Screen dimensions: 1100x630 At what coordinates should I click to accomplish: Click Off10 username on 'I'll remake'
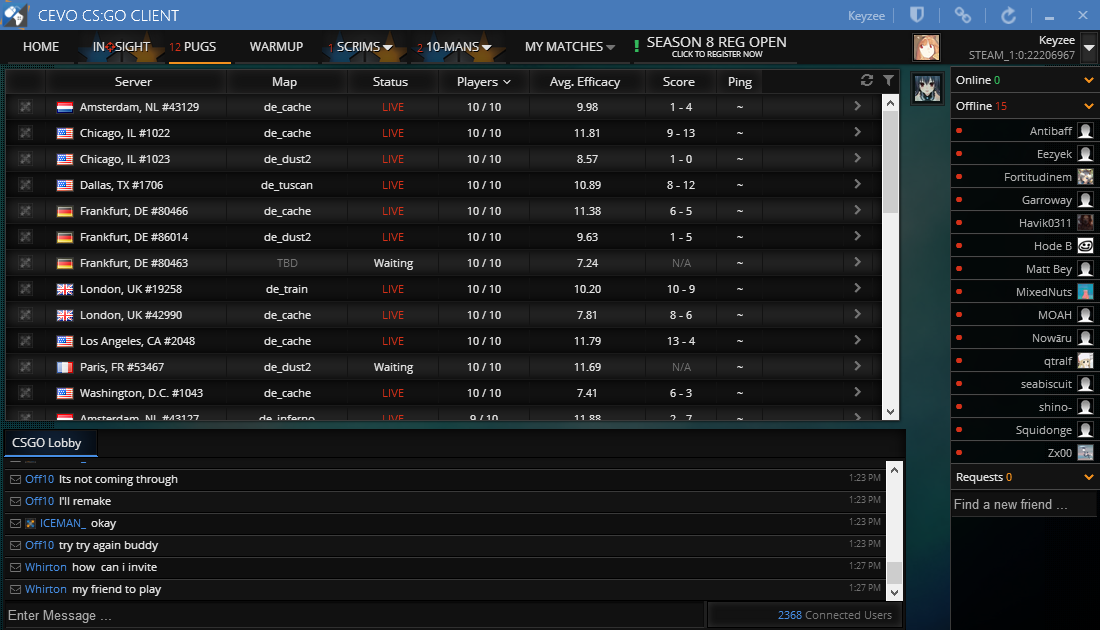(39, 501)
